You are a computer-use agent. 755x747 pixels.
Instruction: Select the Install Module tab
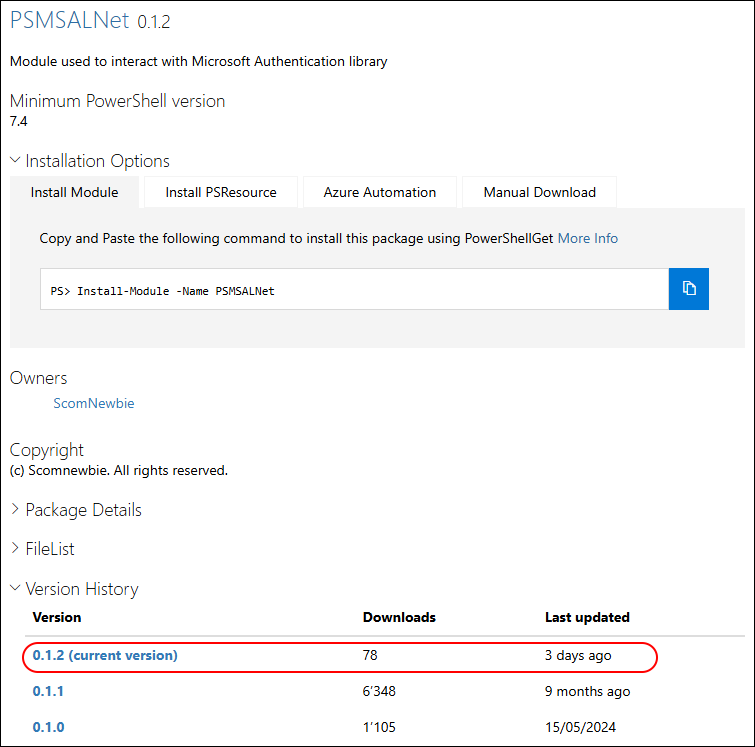click(x=74, y=192)
